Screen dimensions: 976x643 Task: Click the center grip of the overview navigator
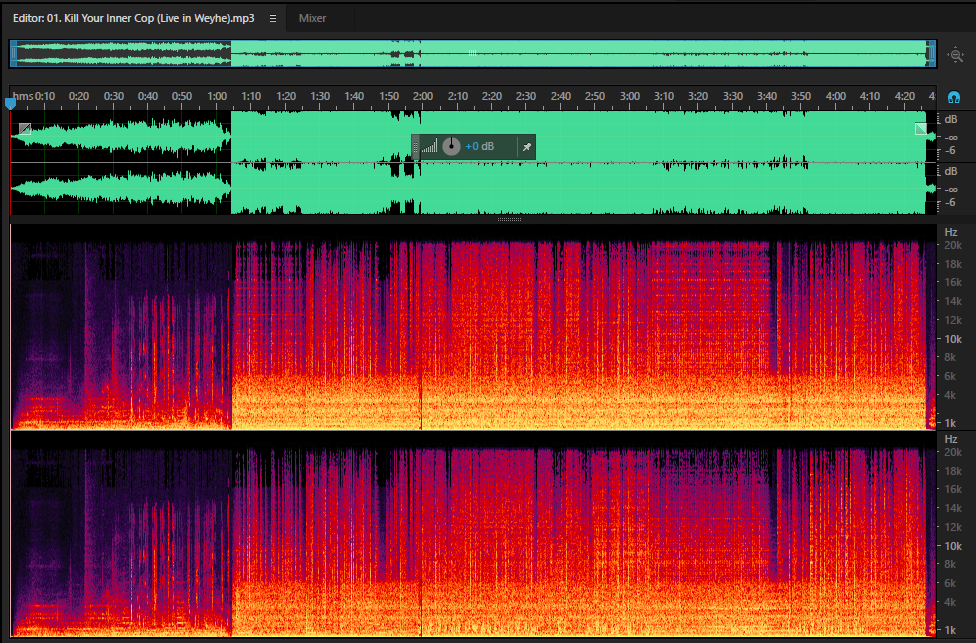tap(472, 54)
